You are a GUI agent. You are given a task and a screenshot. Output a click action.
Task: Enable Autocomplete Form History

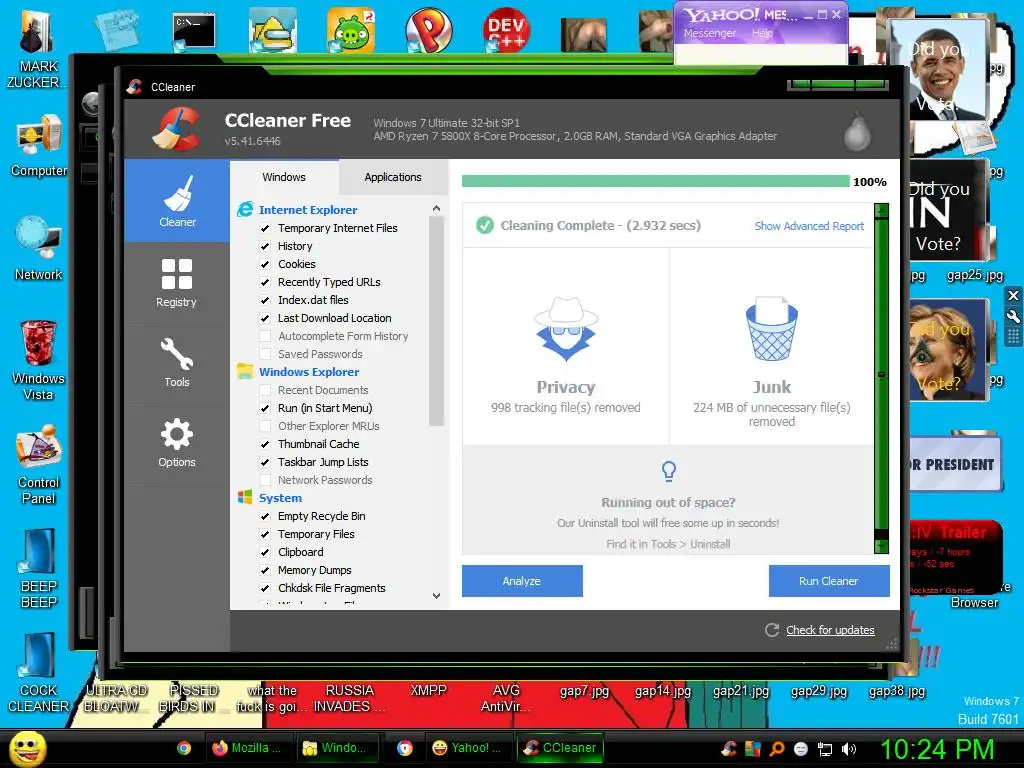(265, 336)
